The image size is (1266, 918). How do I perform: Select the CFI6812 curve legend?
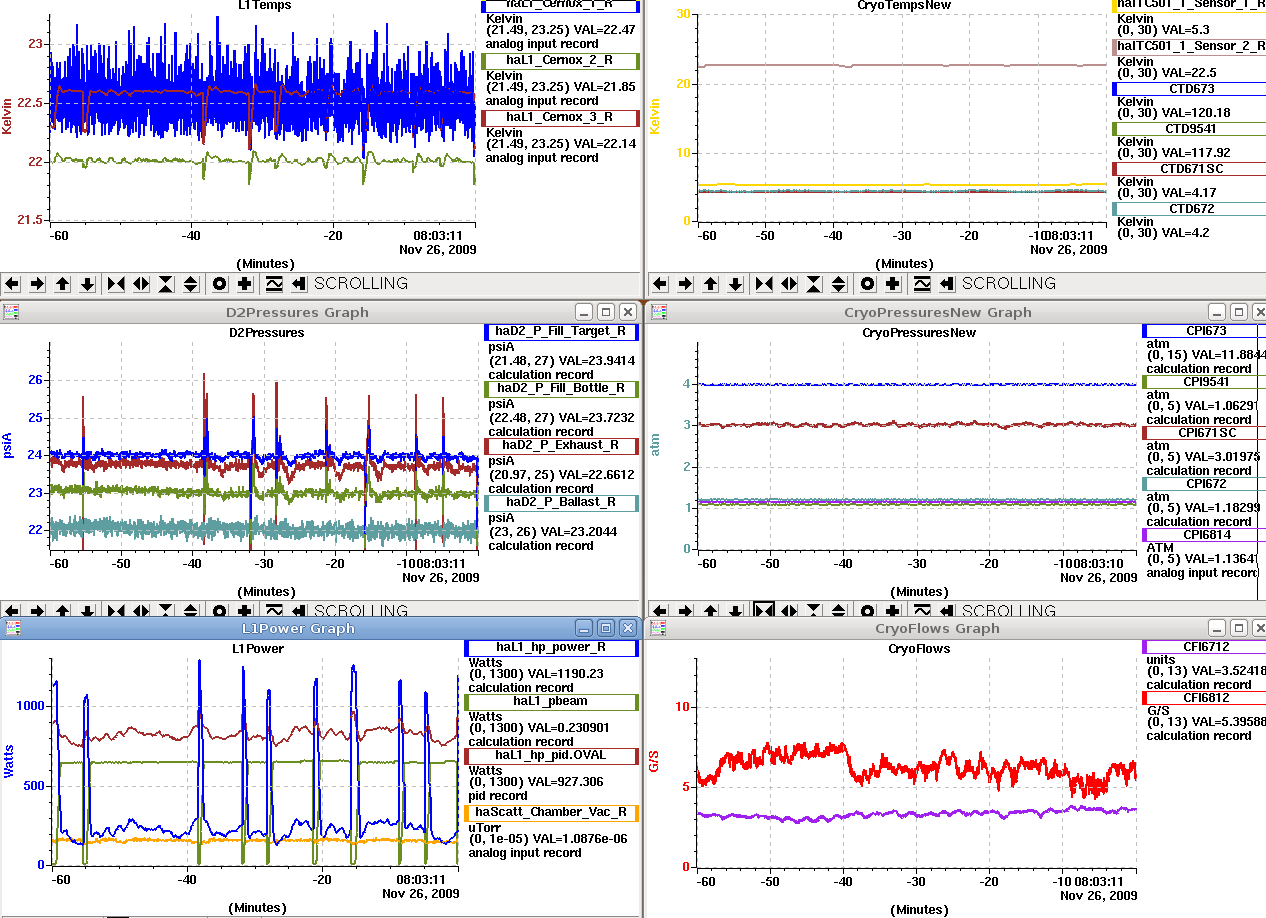(x=1204, y=697)
